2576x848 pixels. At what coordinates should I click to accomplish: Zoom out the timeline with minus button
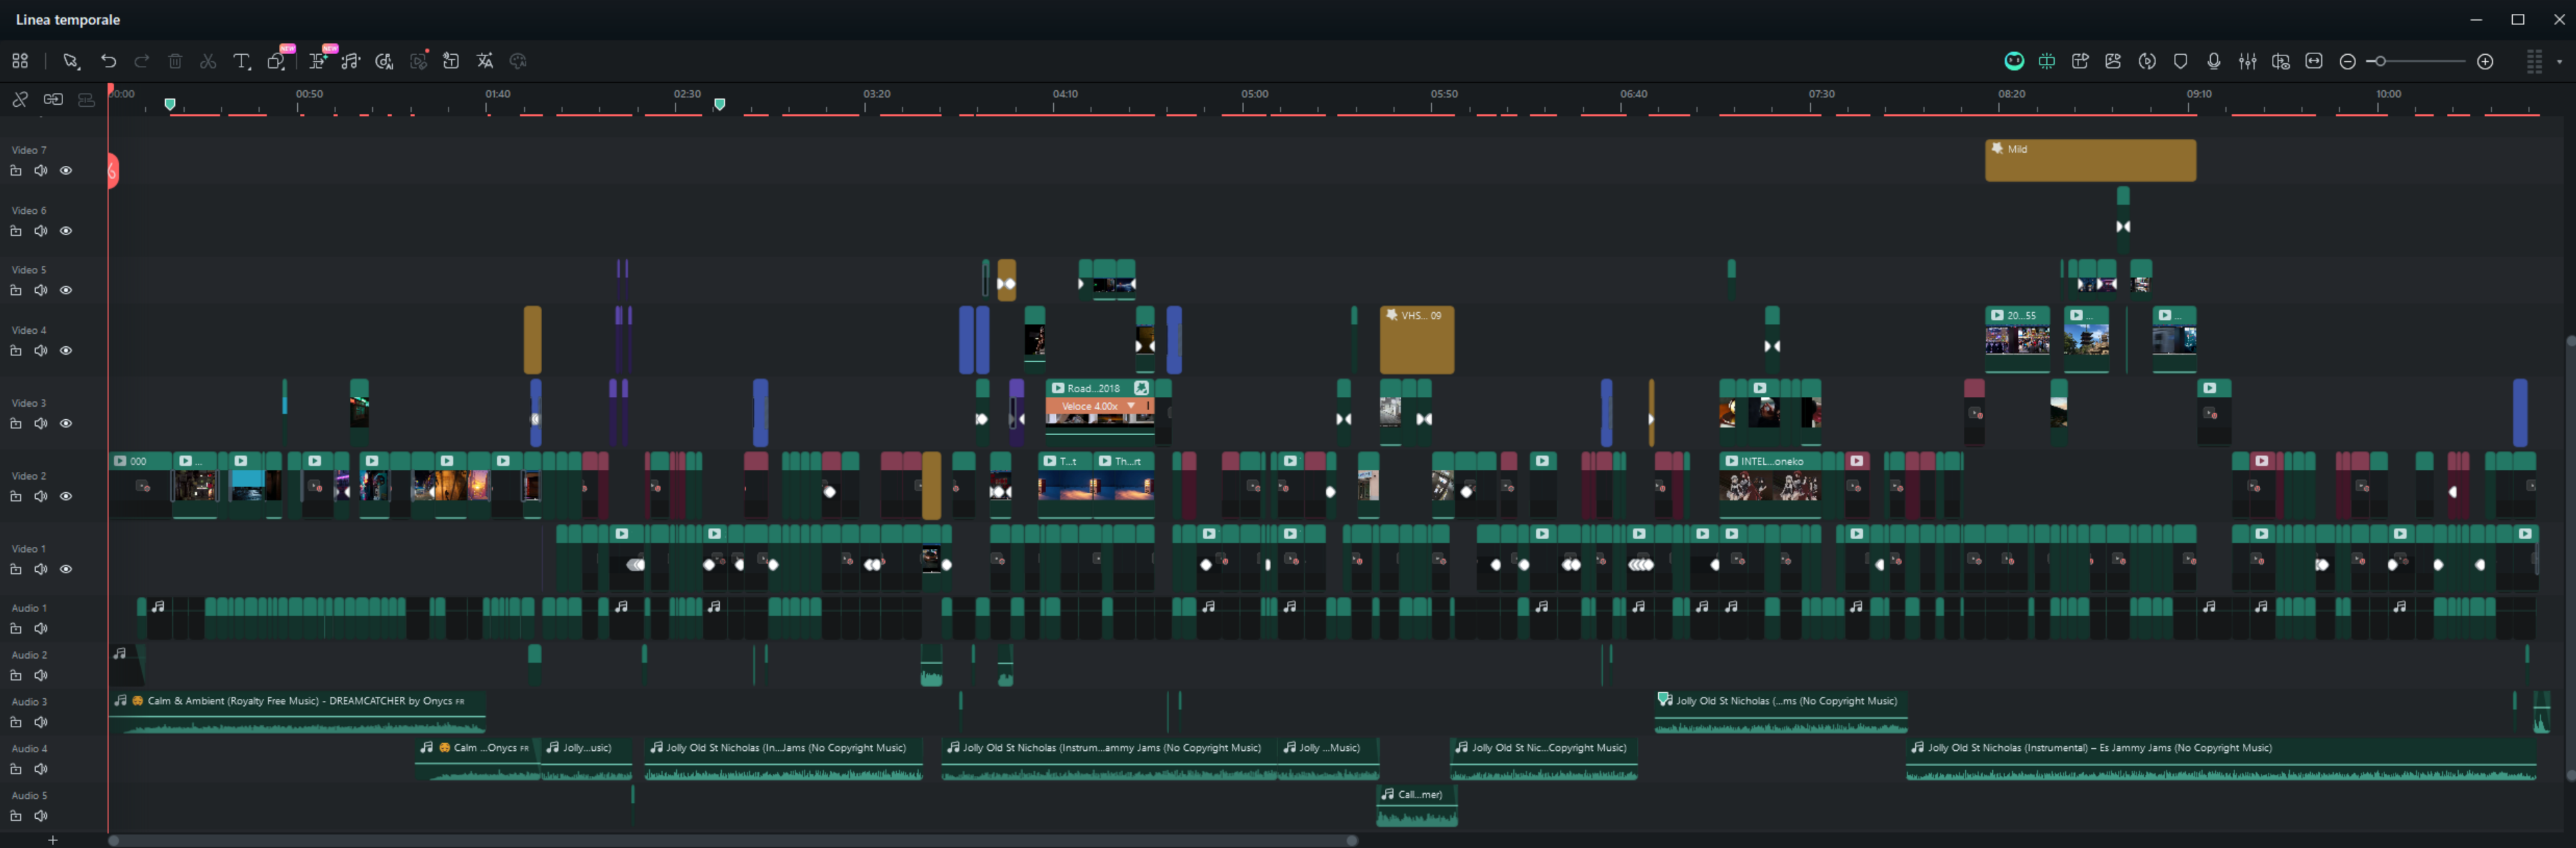pos(2348,62)
